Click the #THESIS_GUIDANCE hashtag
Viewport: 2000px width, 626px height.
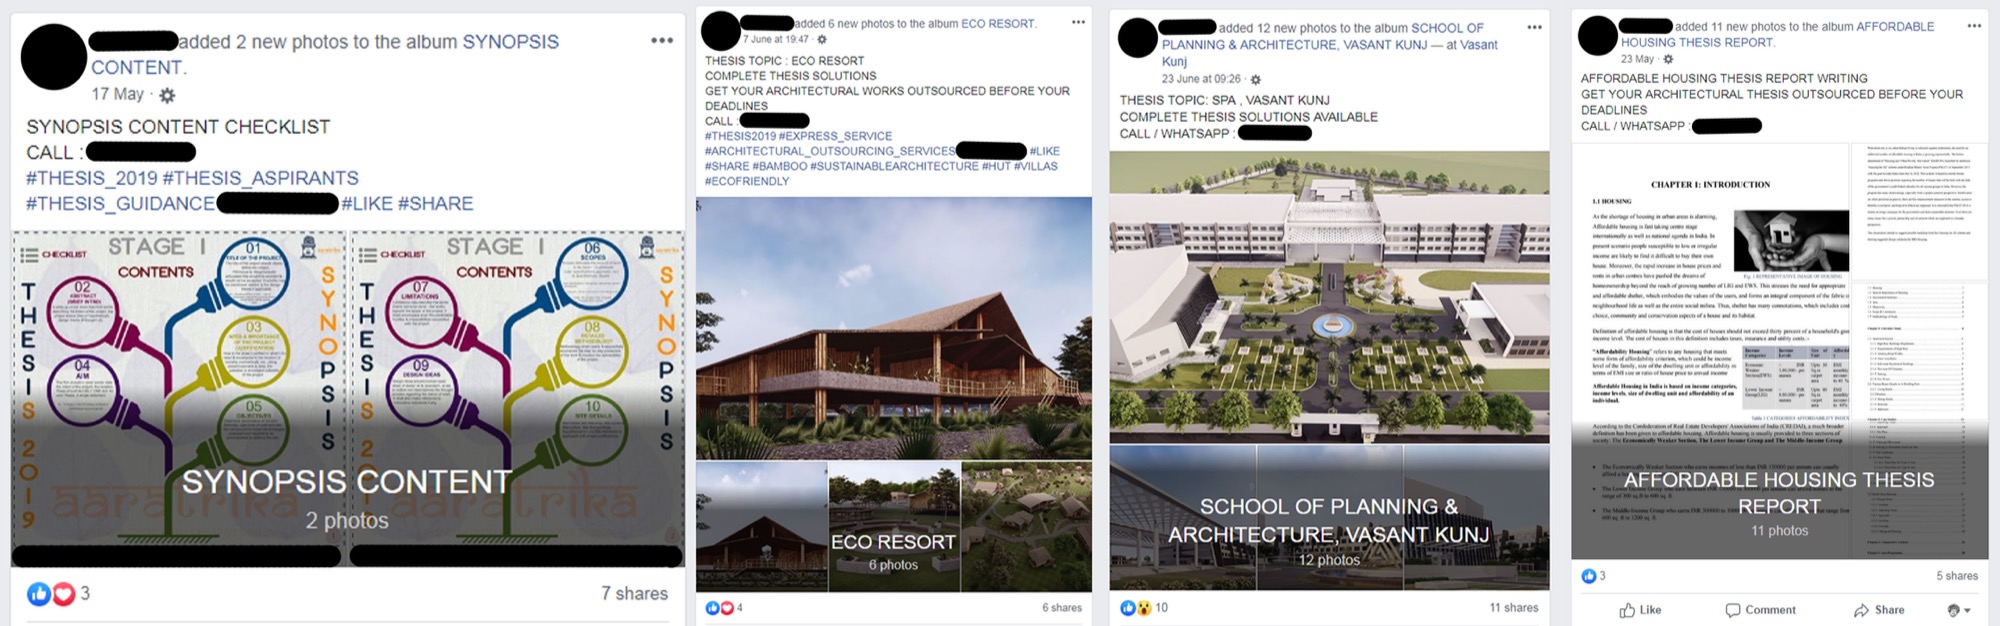[120, 204]
